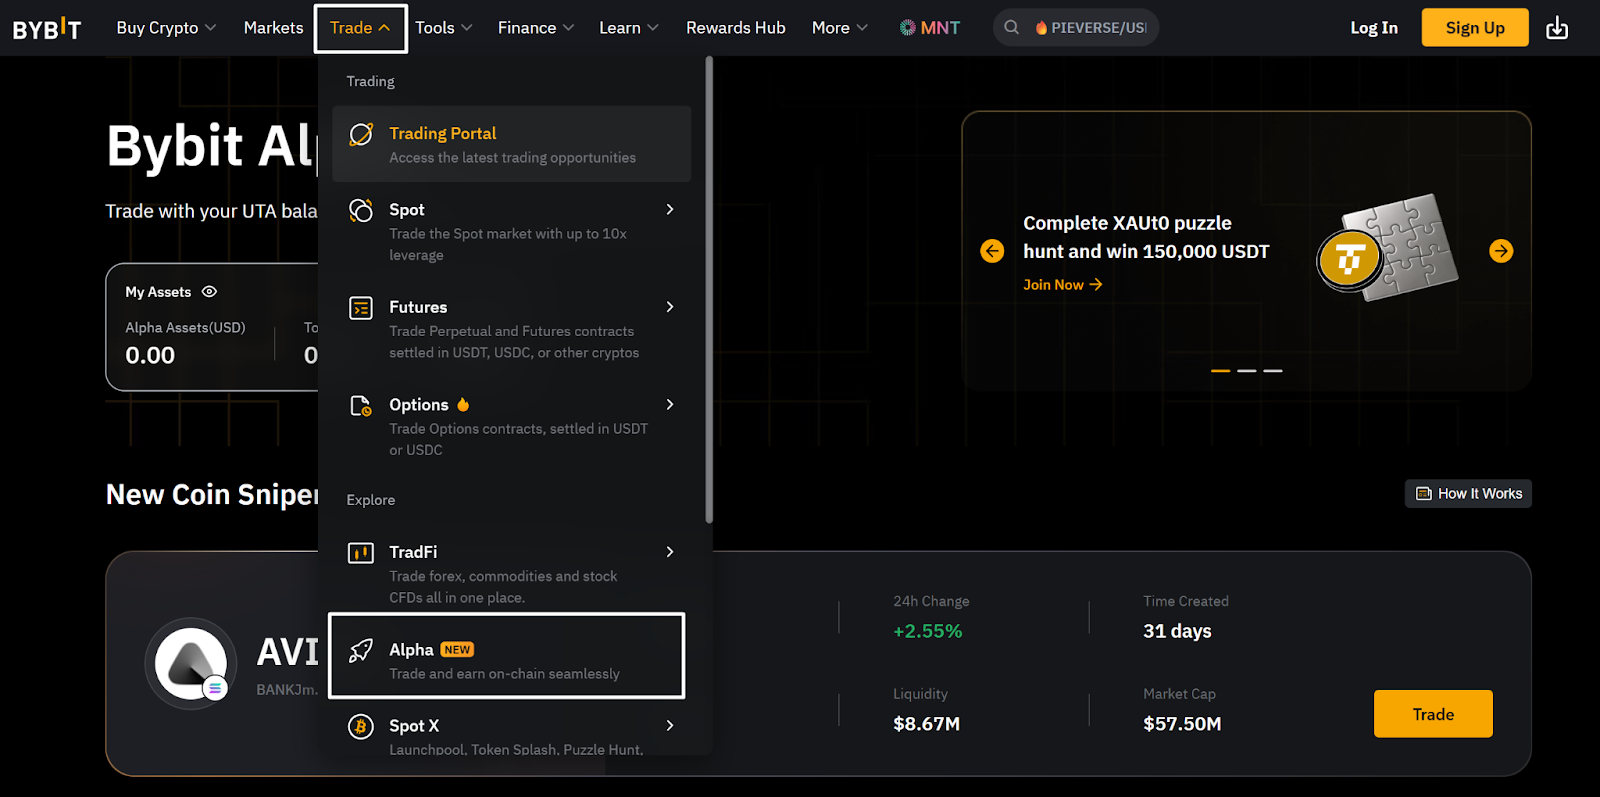Toggle My Assets visibility eye
Viewport: 1600px width, 797px height.
click(x=209, y=292)
